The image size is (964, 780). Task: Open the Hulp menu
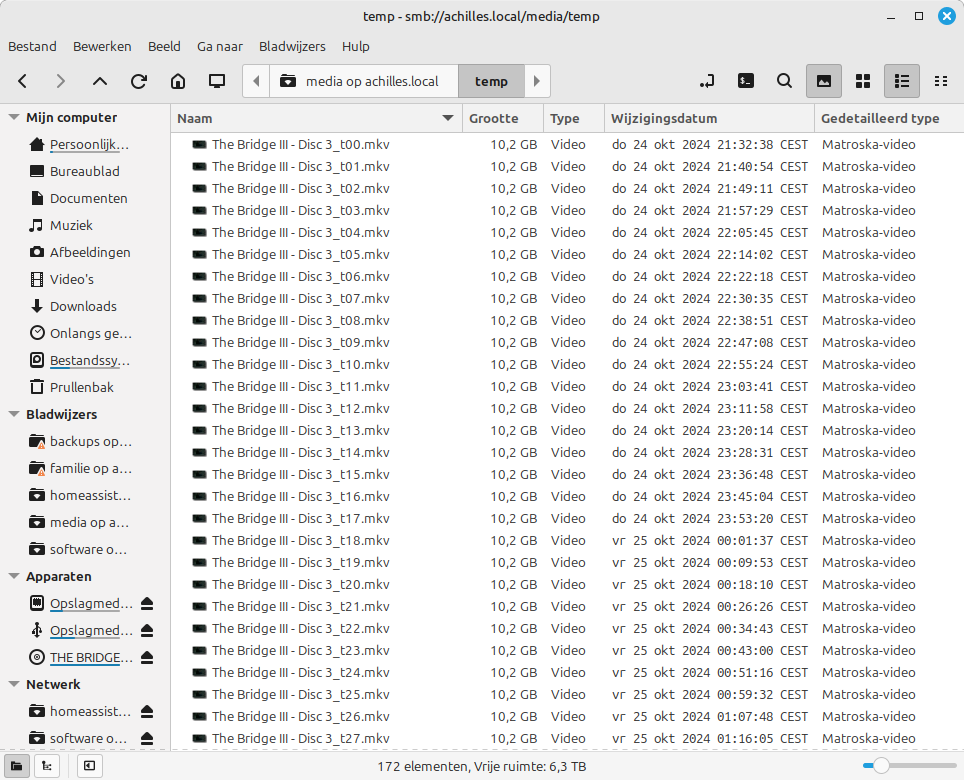tap(355, 47)
